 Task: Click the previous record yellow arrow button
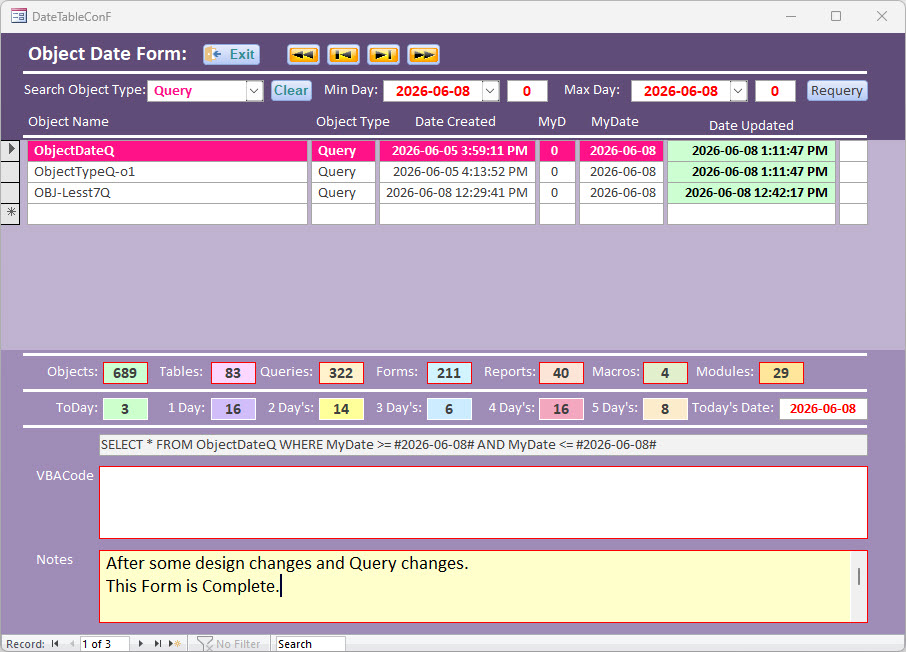coord(343,55)
